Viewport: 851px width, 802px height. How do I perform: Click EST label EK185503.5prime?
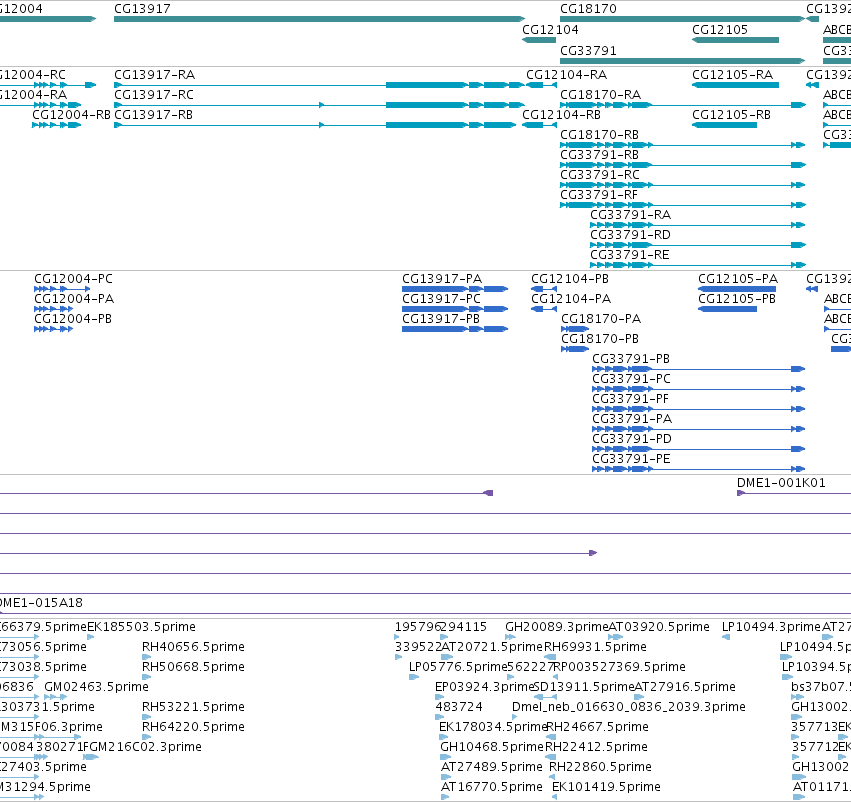[142, 627]
